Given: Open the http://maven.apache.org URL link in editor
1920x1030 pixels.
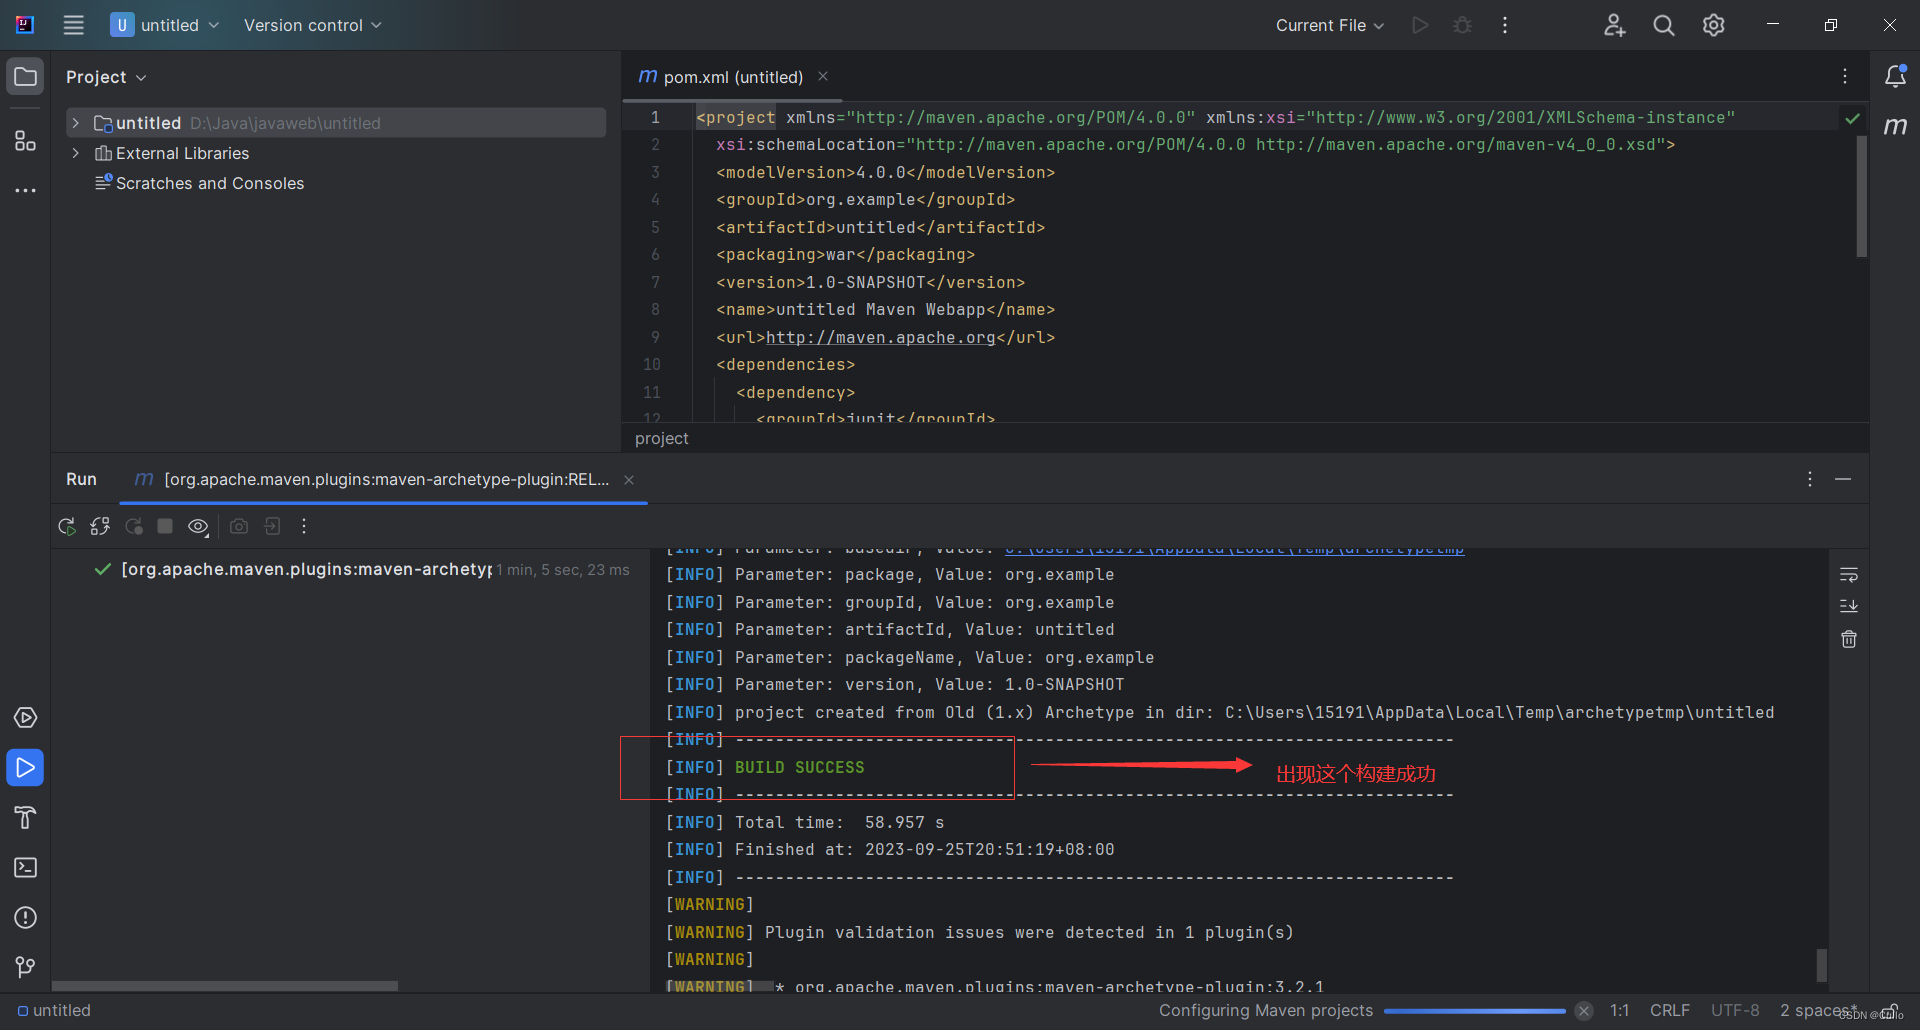Looking at the screenshot, I should tap(880, 337).
